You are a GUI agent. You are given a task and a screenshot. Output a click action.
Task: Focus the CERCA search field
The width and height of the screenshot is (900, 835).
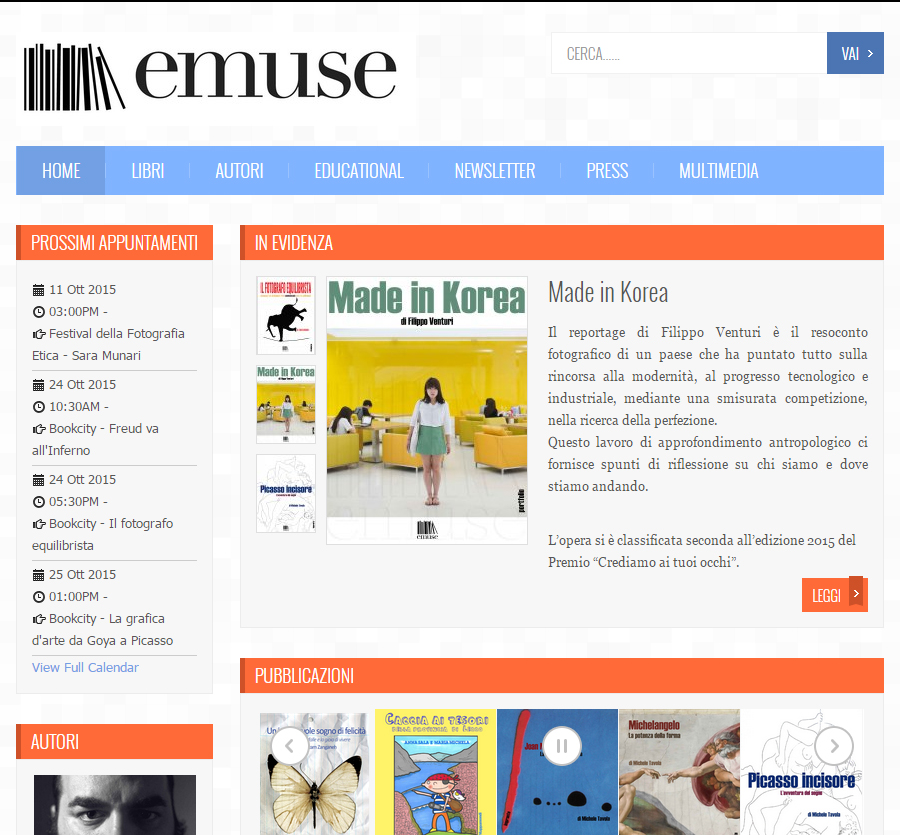[688, 54]
